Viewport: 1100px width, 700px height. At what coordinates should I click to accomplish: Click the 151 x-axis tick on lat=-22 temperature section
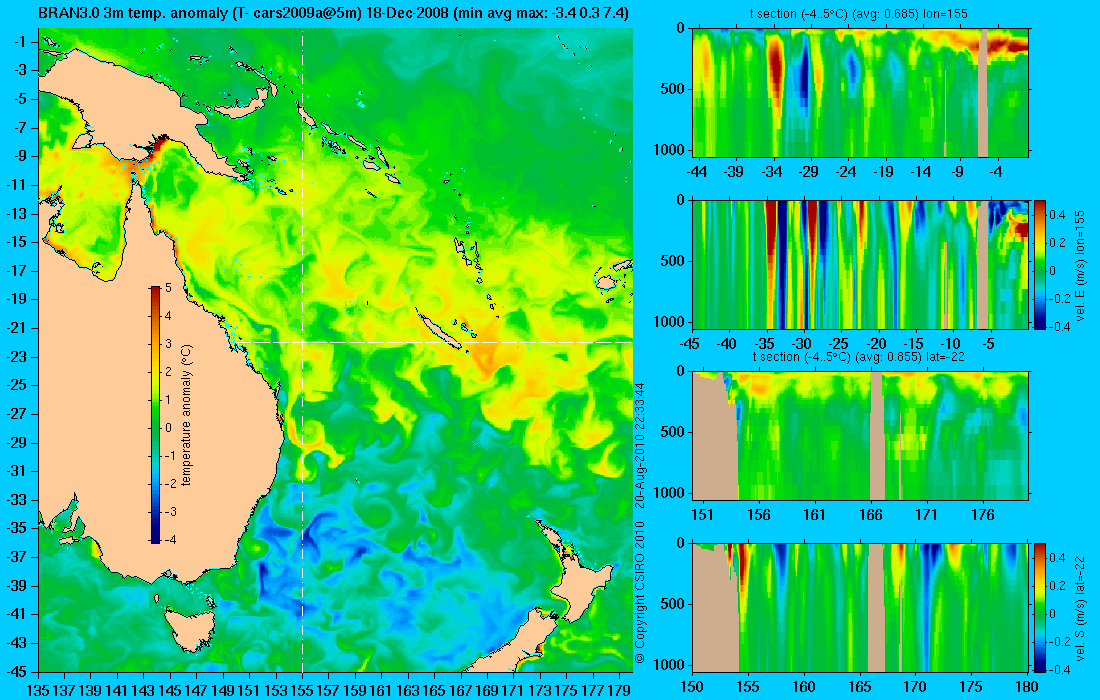(702, 515)
